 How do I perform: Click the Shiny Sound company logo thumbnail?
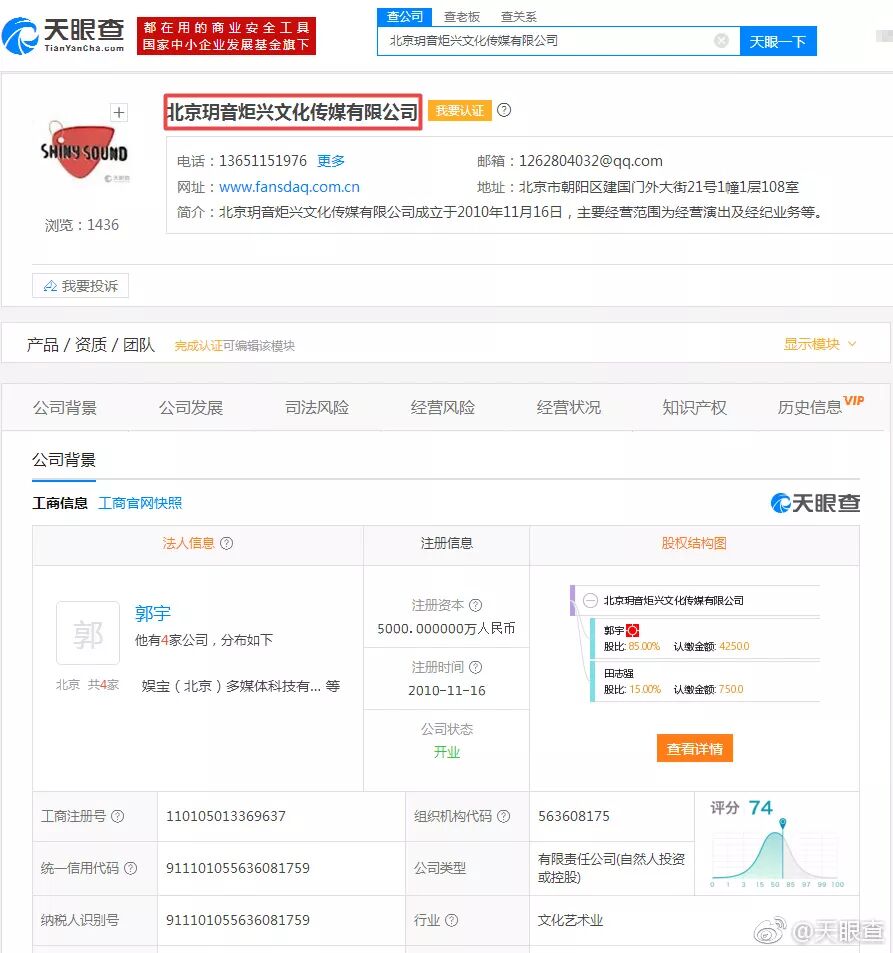(84, 153)
